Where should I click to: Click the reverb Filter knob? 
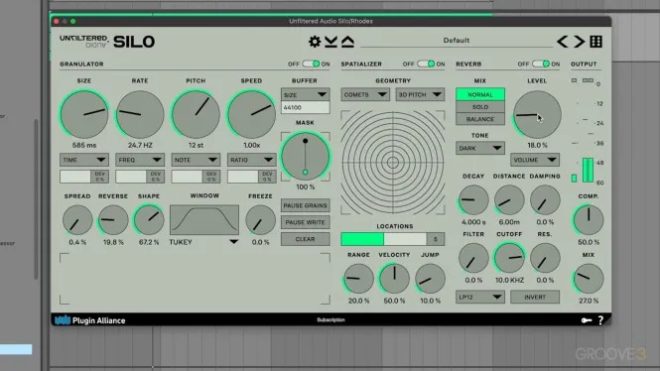[474, 258]
